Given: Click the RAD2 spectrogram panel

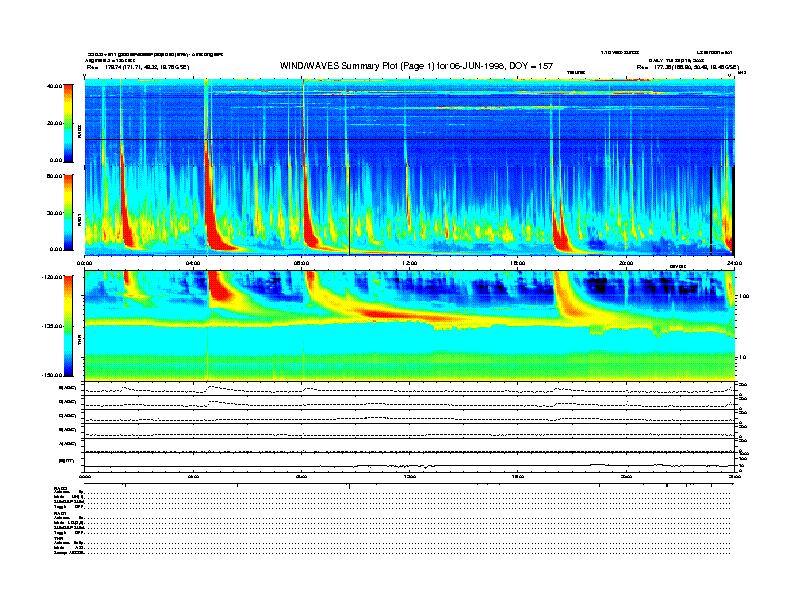Looking at the screenshot, I should click(410, 122).
